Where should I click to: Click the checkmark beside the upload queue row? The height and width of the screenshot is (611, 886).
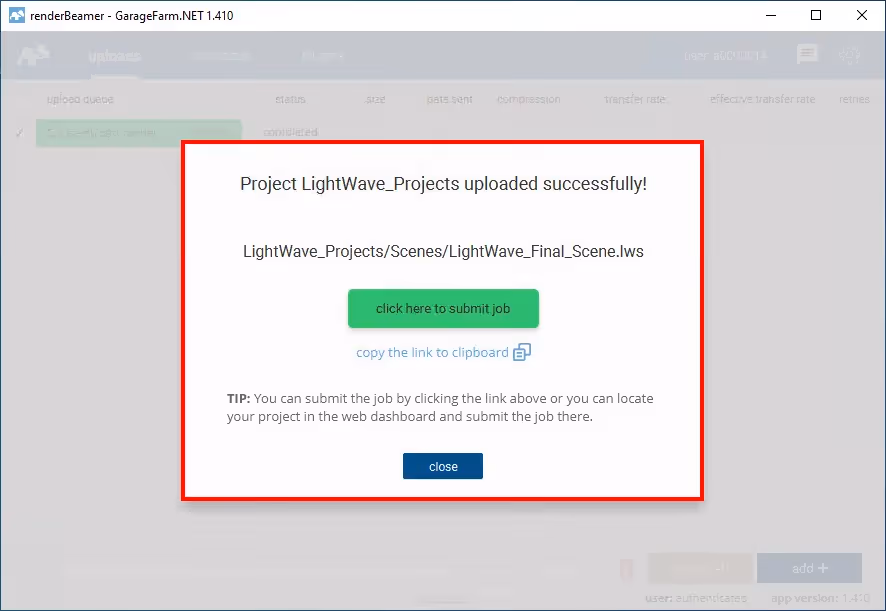tap(20, 133)
